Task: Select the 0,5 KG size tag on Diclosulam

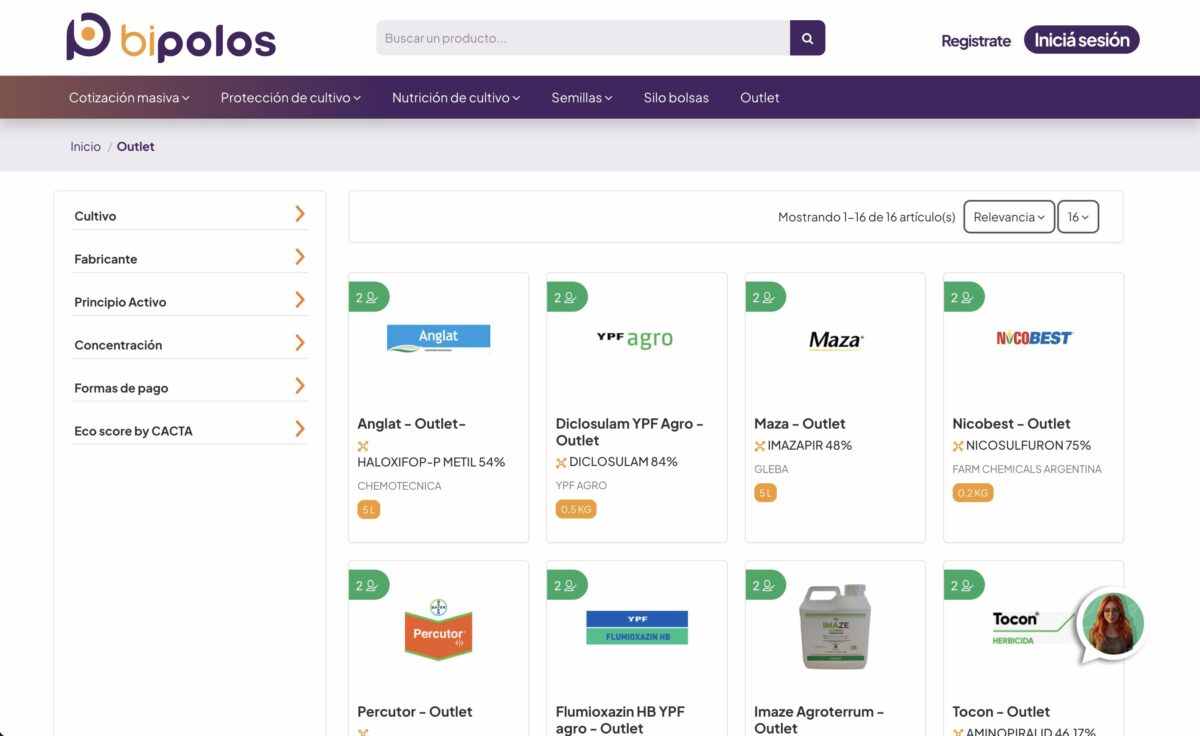Action: [x=576, y=509]
